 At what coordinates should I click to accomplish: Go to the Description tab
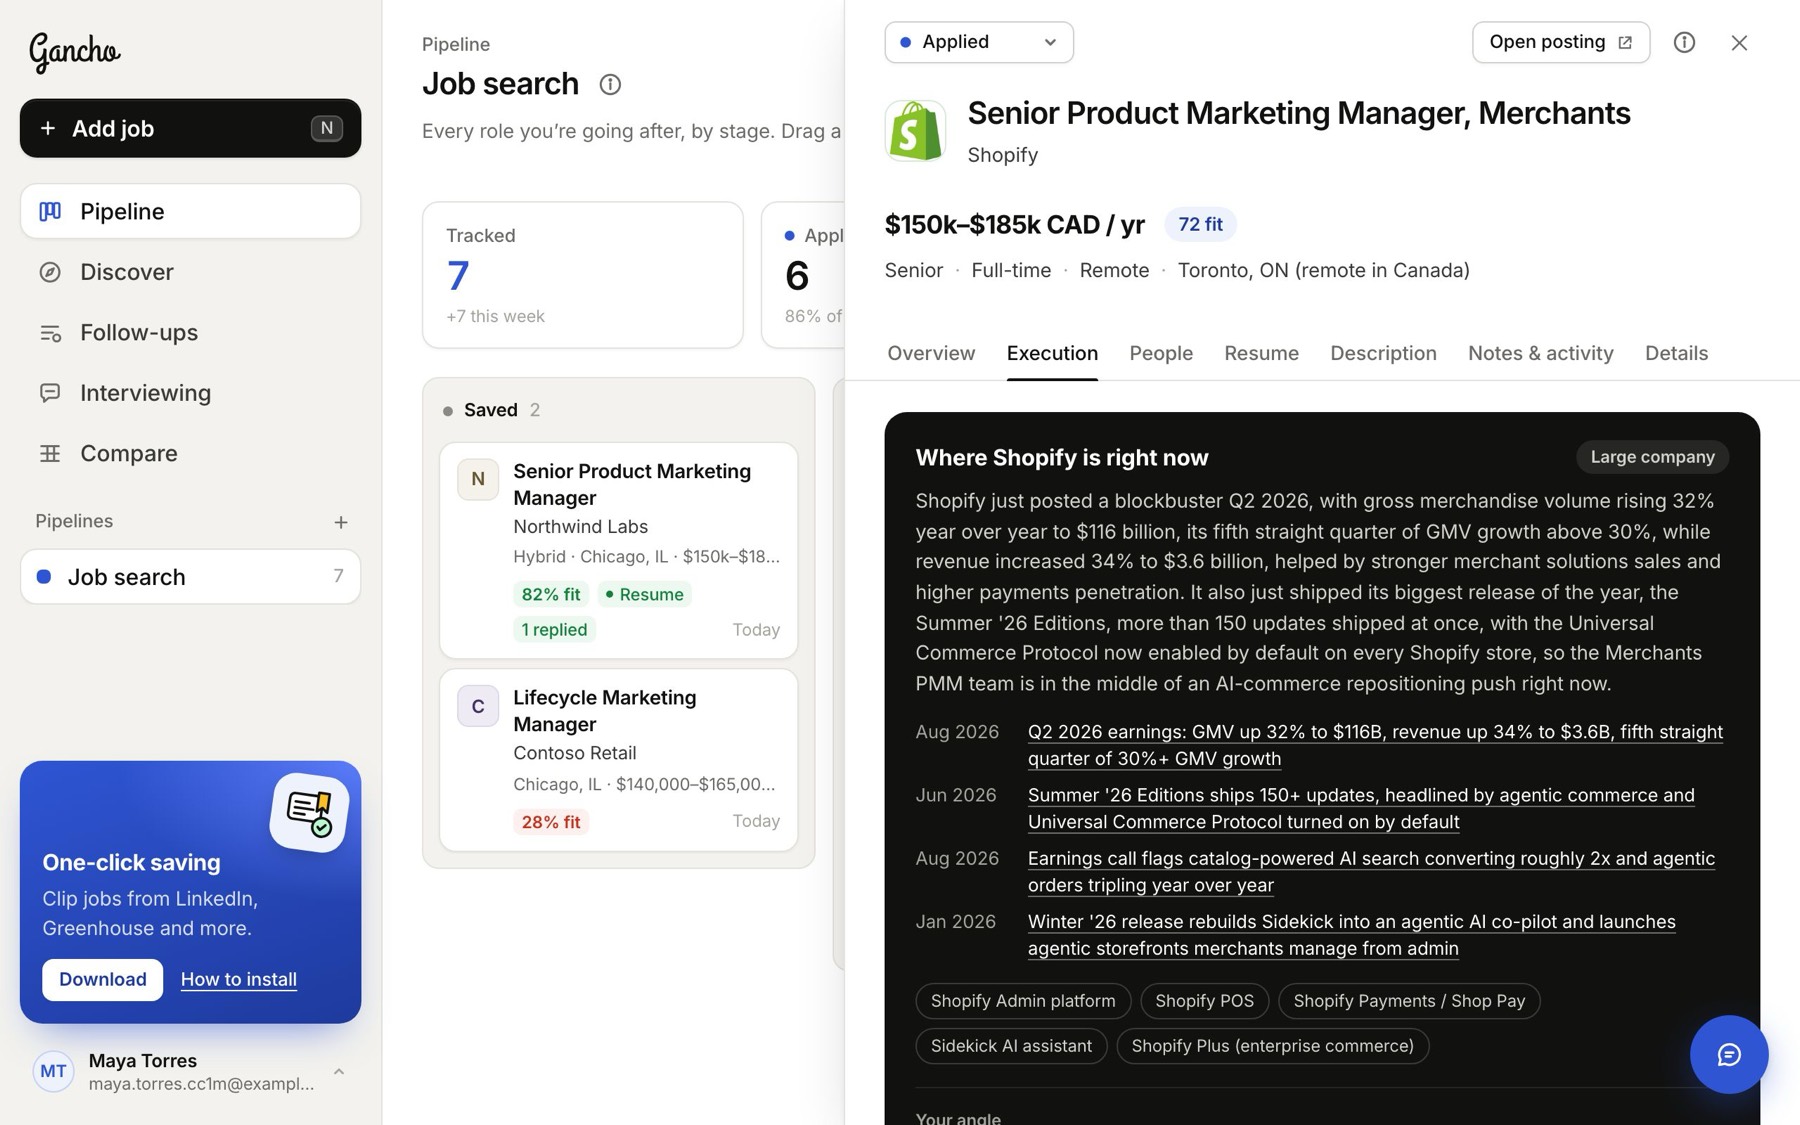click(1383, 353)
